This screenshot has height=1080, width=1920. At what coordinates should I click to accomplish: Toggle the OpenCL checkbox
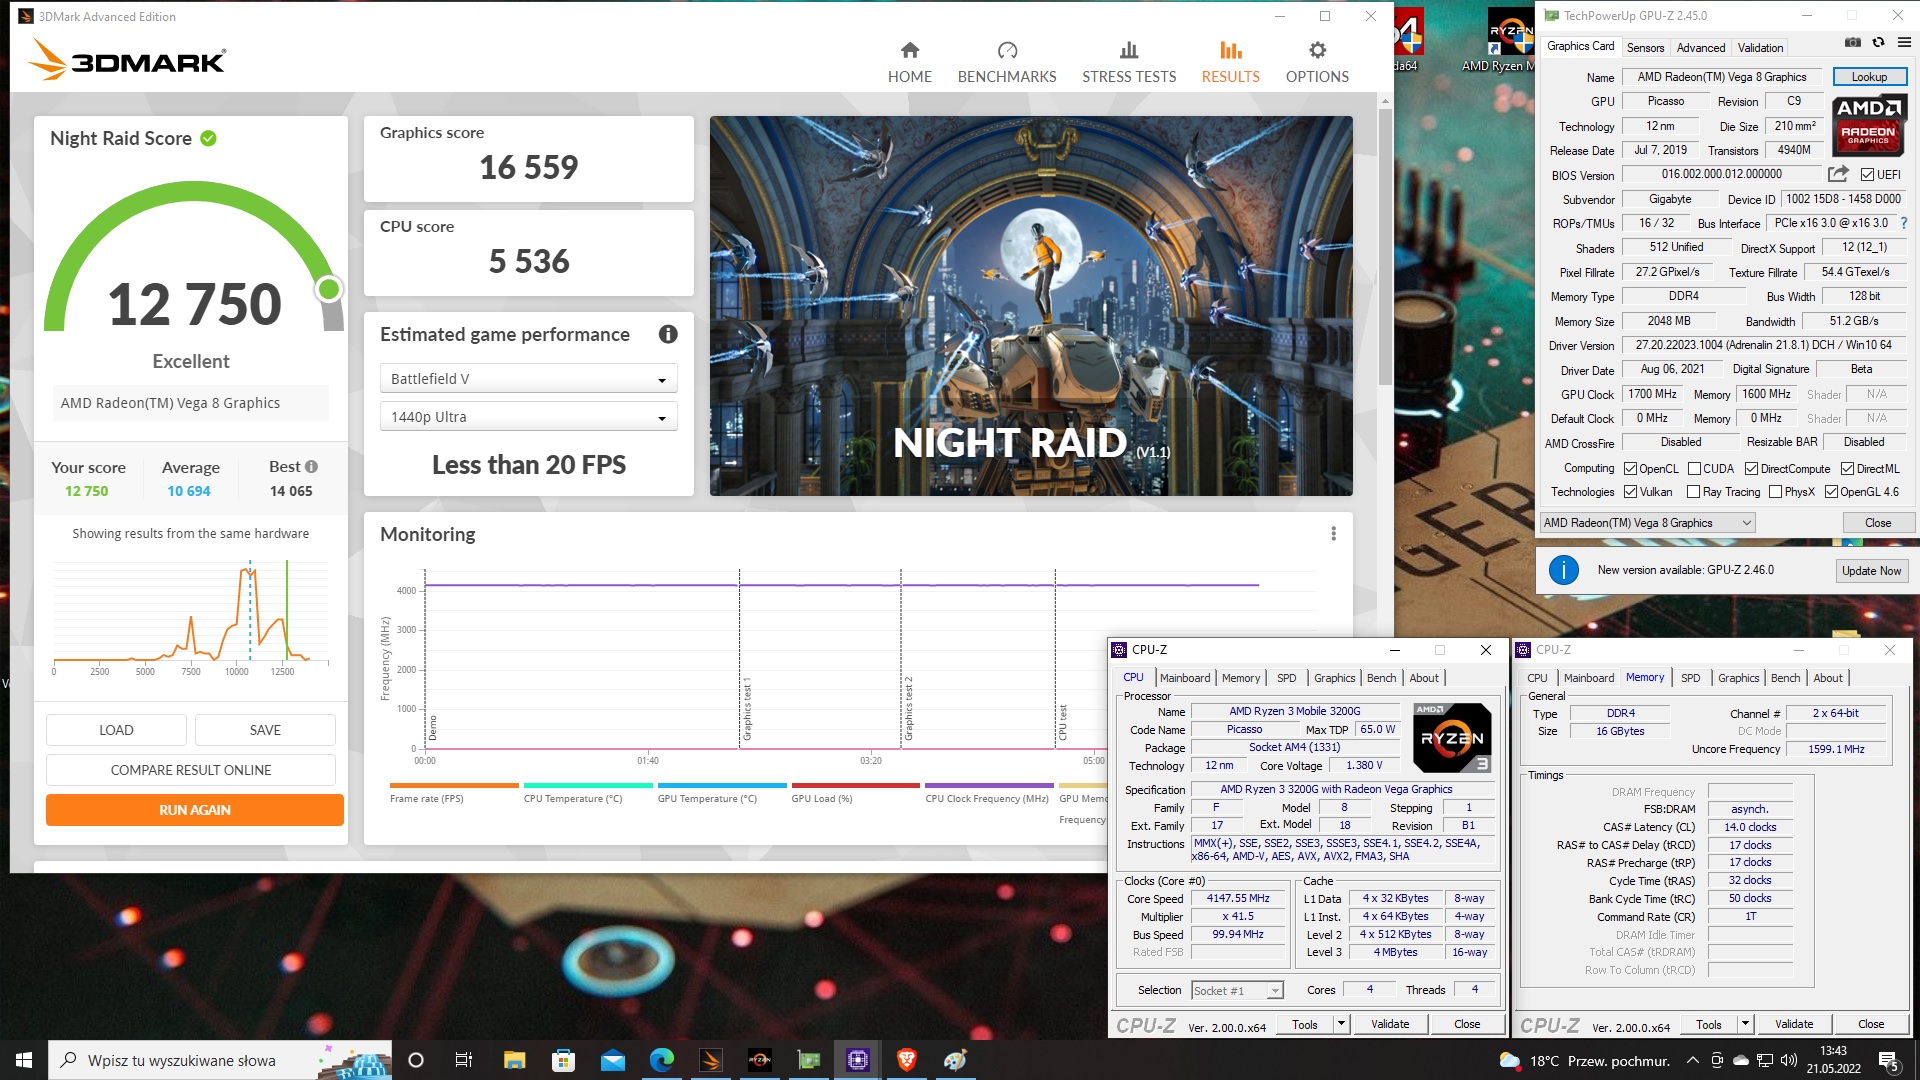point(1630,469)
